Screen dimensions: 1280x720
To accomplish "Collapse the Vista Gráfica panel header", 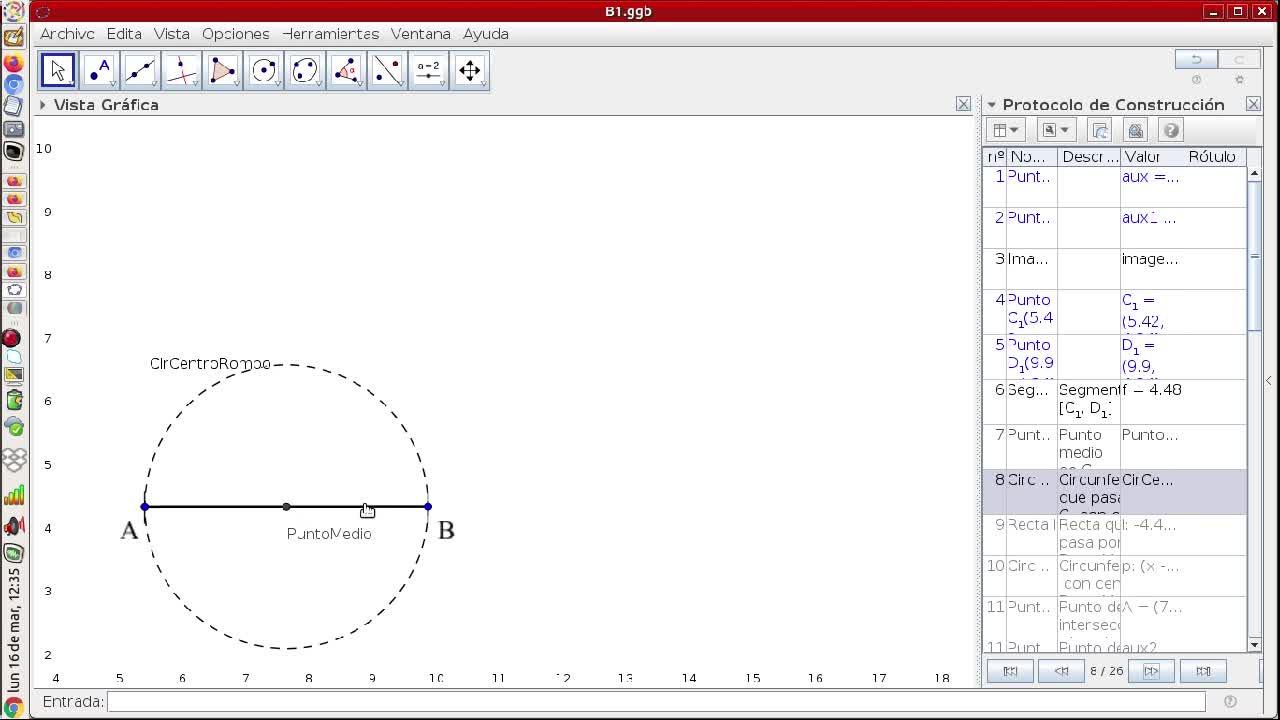I will click(43, 104).
